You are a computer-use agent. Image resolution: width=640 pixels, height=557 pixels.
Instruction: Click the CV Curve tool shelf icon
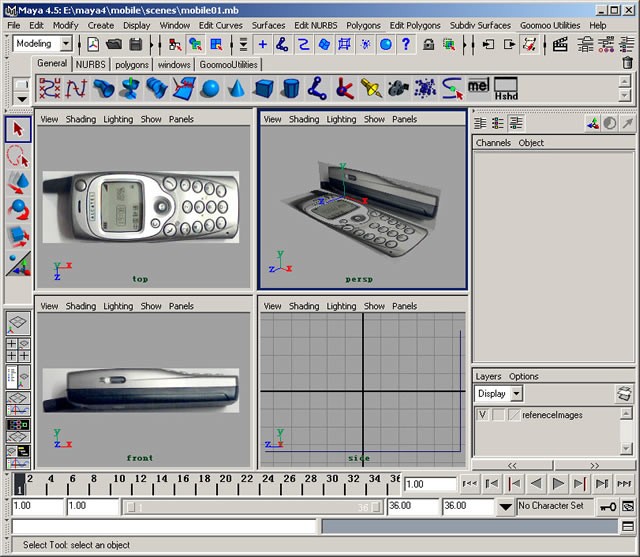50,88
